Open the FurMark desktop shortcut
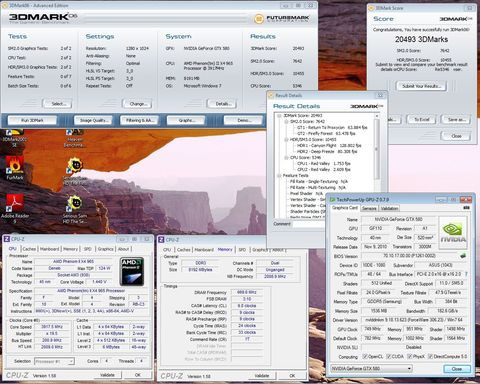This screenshot has height=384, width=480. click(x=15, y=168)
